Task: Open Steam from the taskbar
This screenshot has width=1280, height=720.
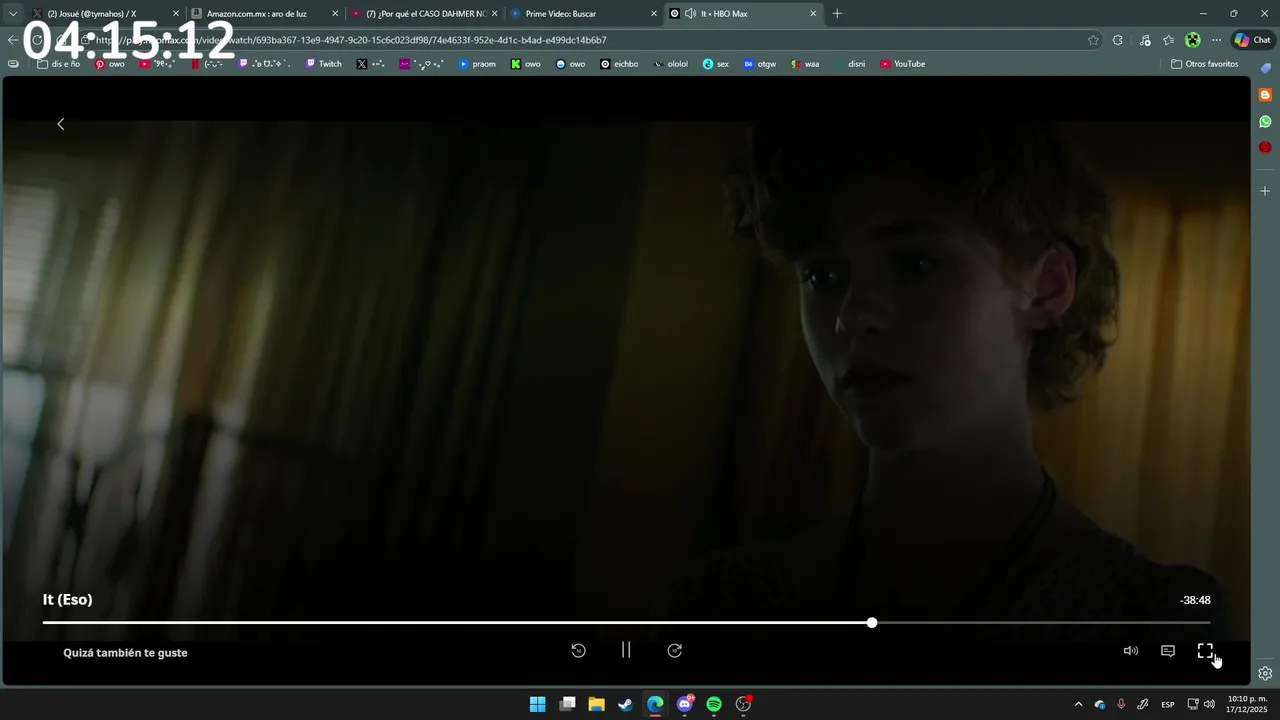Action: (x=625, y=704)
